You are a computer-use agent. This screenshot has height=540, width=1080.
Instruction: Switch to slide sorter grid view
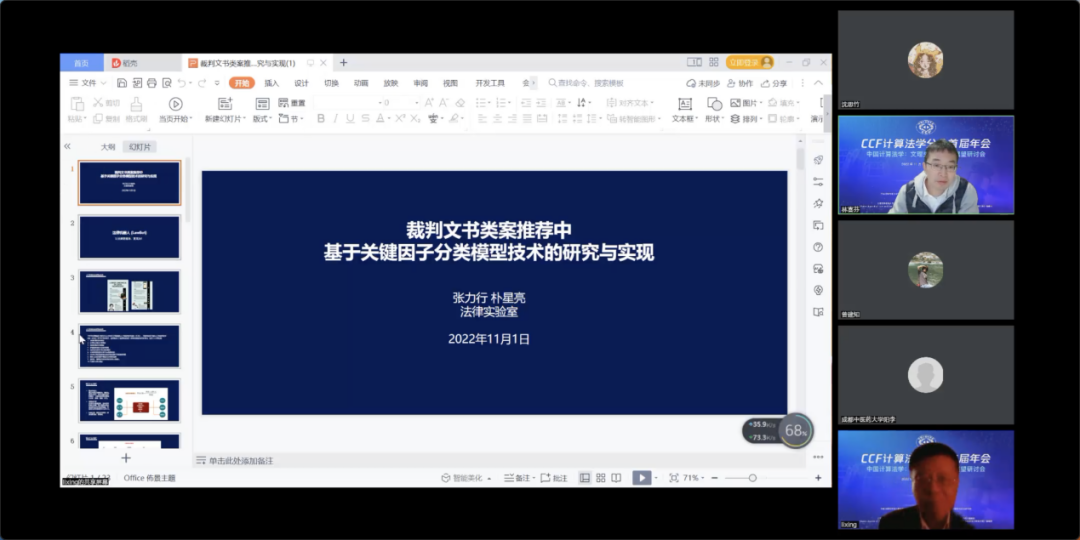601,477
